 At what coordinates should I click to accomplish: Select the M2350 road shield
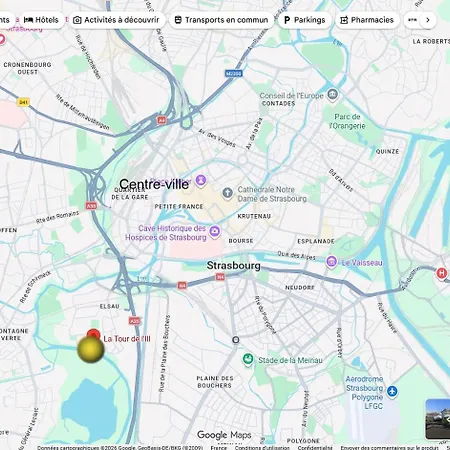233,73
